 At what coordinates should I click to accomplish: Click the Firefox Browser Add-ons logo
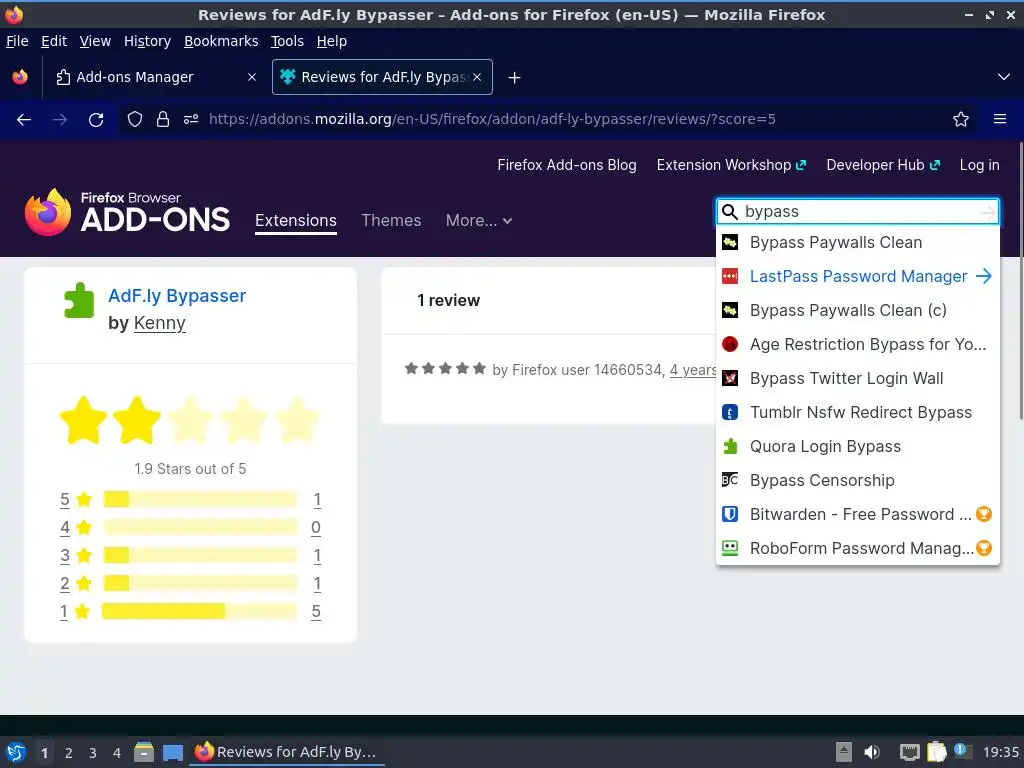[127, 212]
